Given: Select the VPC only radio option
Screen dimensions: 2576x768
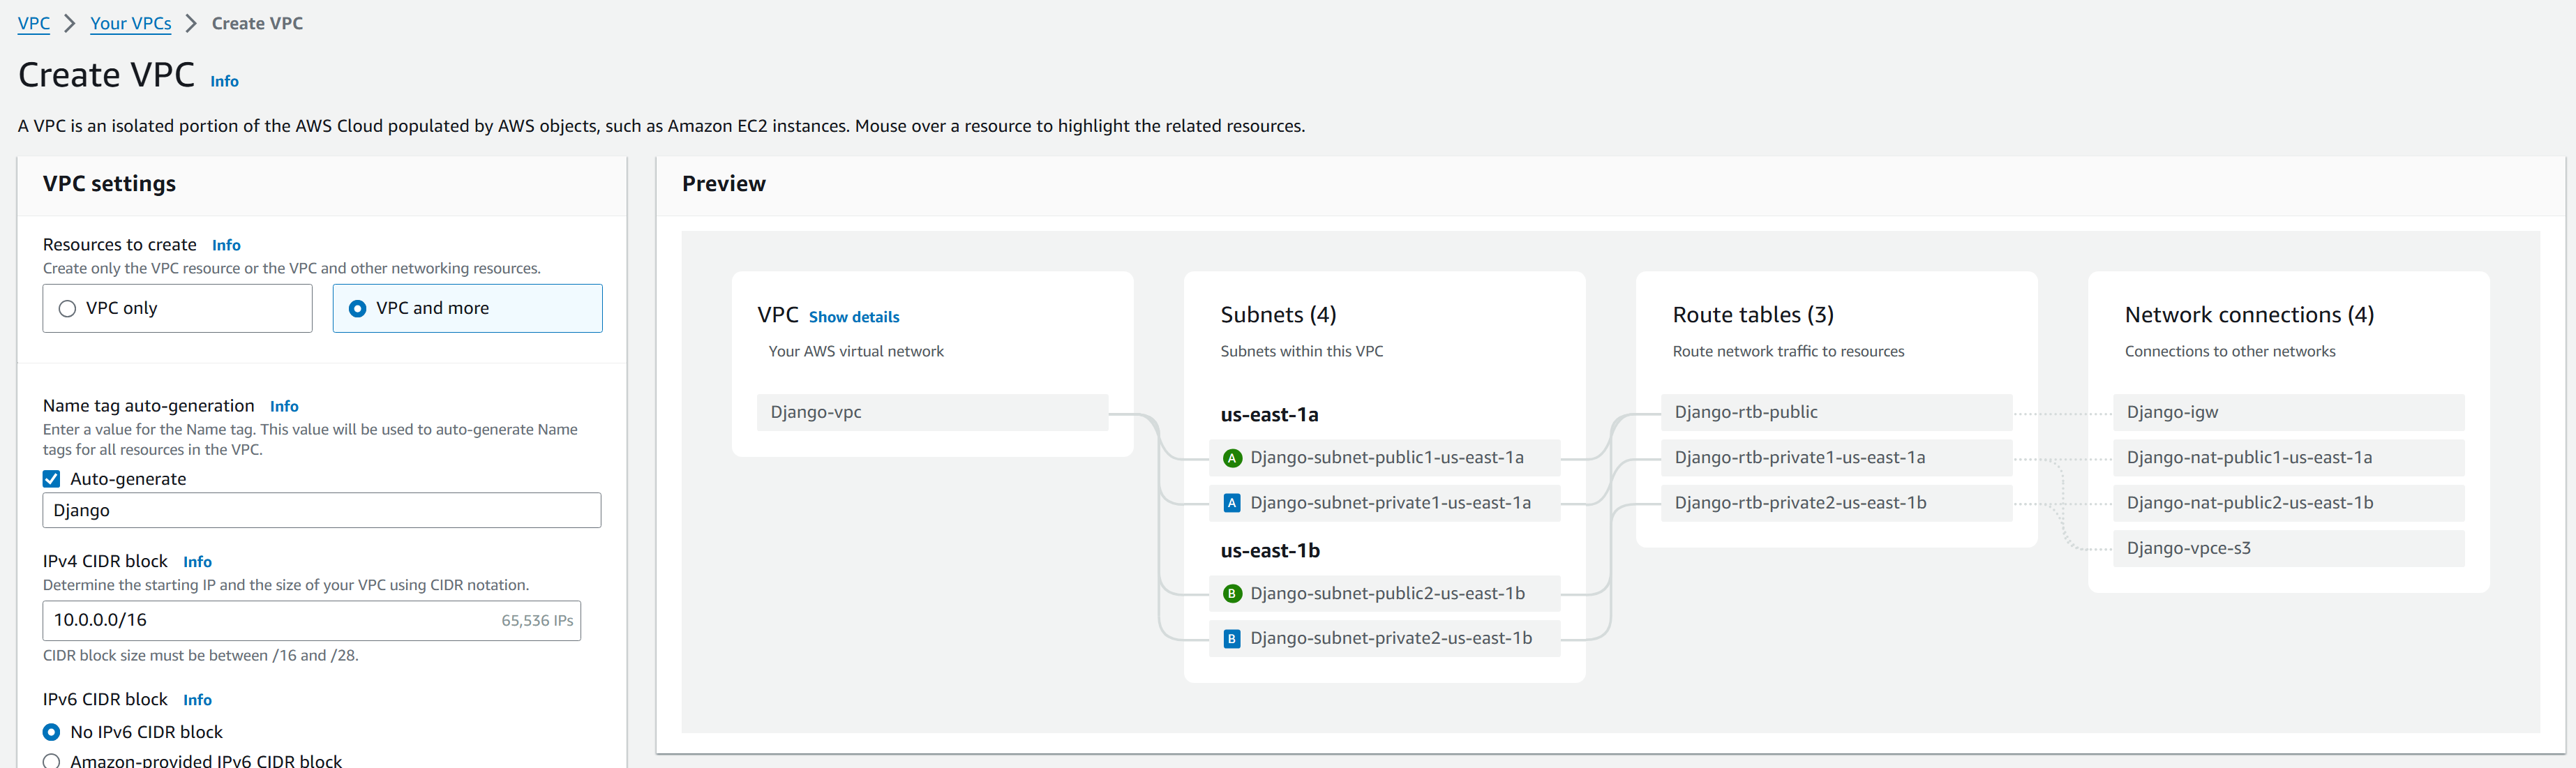Looking at the screenshot, I should coord(68,309).
